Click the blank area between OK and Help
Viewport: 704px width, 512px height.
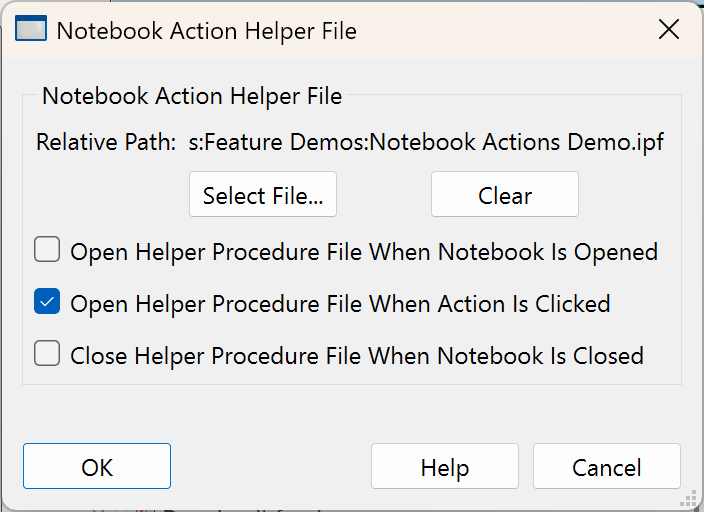[270, 467]
